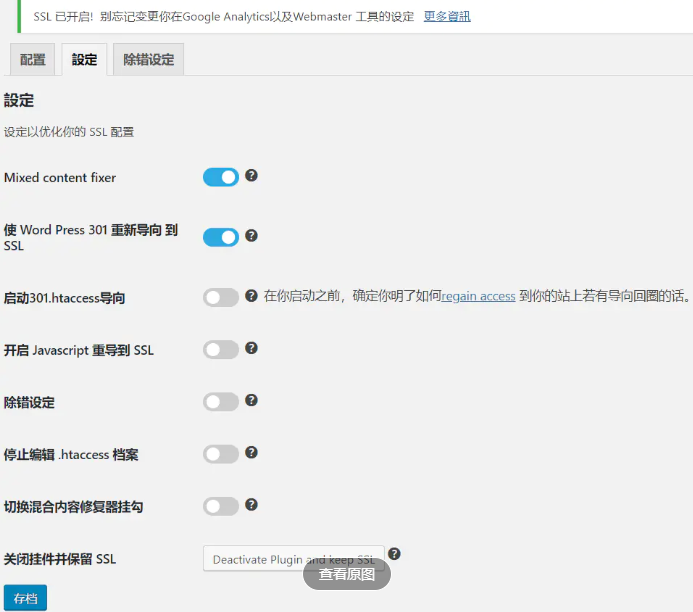This screenshot has height=612, width=693.
Task: Click help icon beside Mixed content fixer
Action: coord(251,176)
